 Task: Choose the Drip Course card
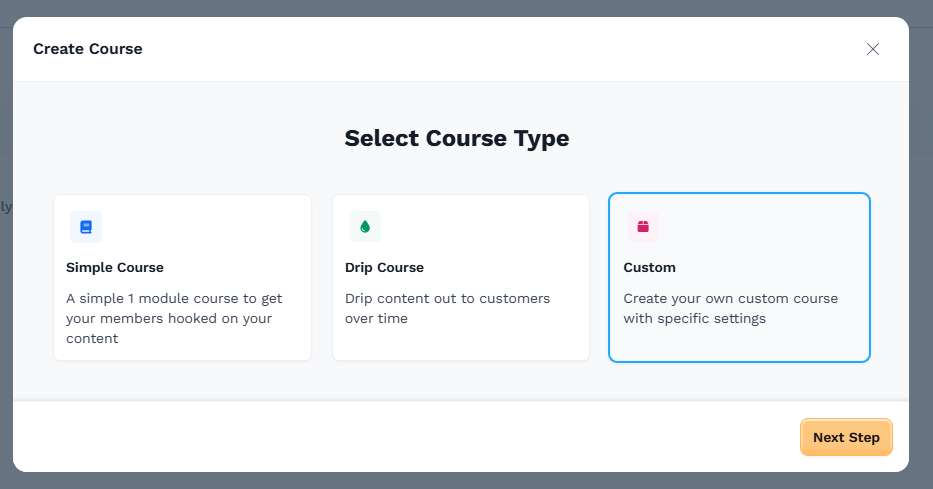tap(460, 277)
